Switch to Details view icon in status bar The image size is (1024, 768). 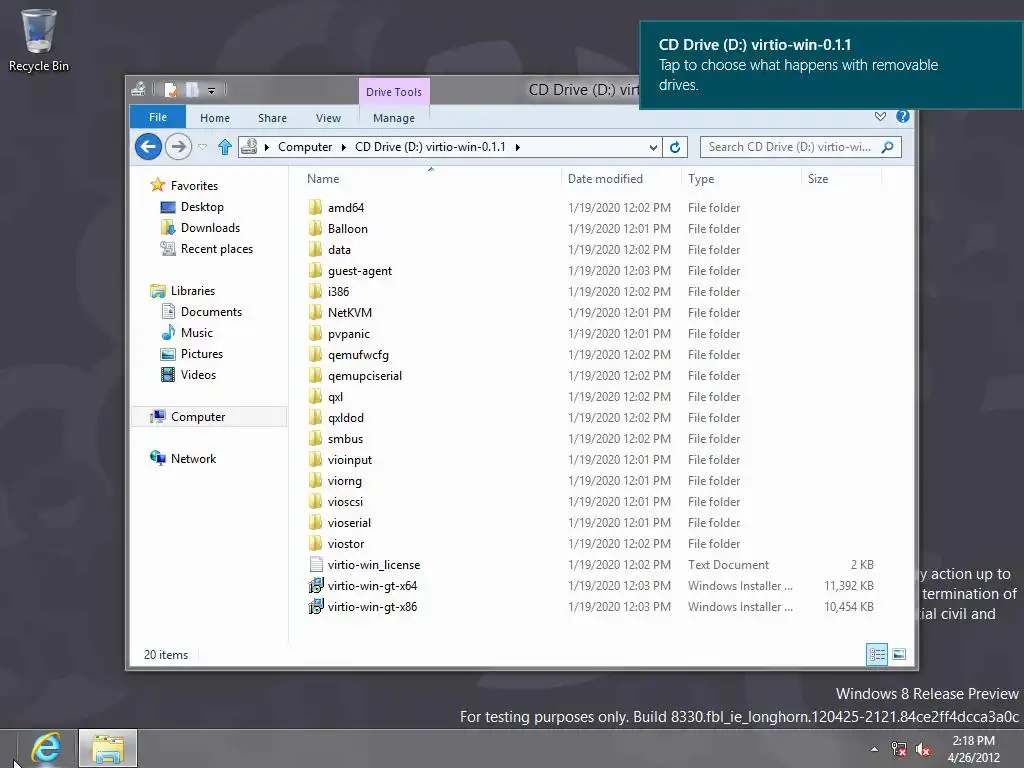pos(877,654)
